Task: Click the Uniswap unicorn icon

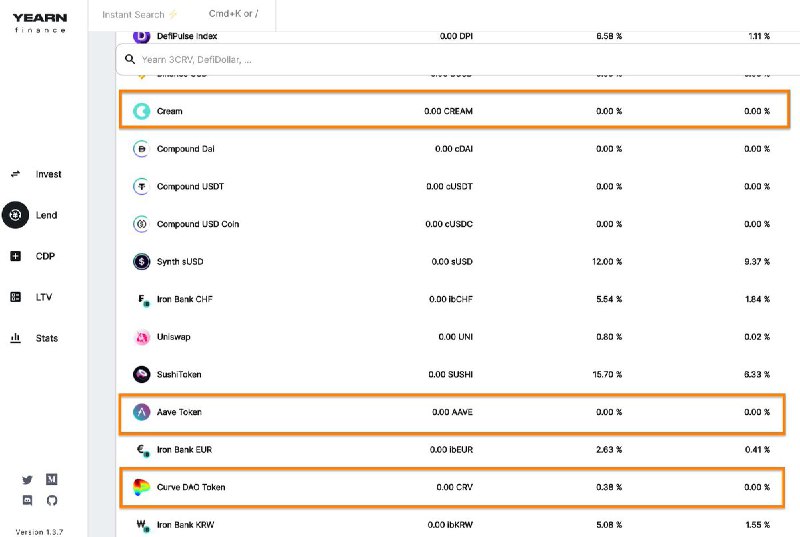Action: pos(141,337)
